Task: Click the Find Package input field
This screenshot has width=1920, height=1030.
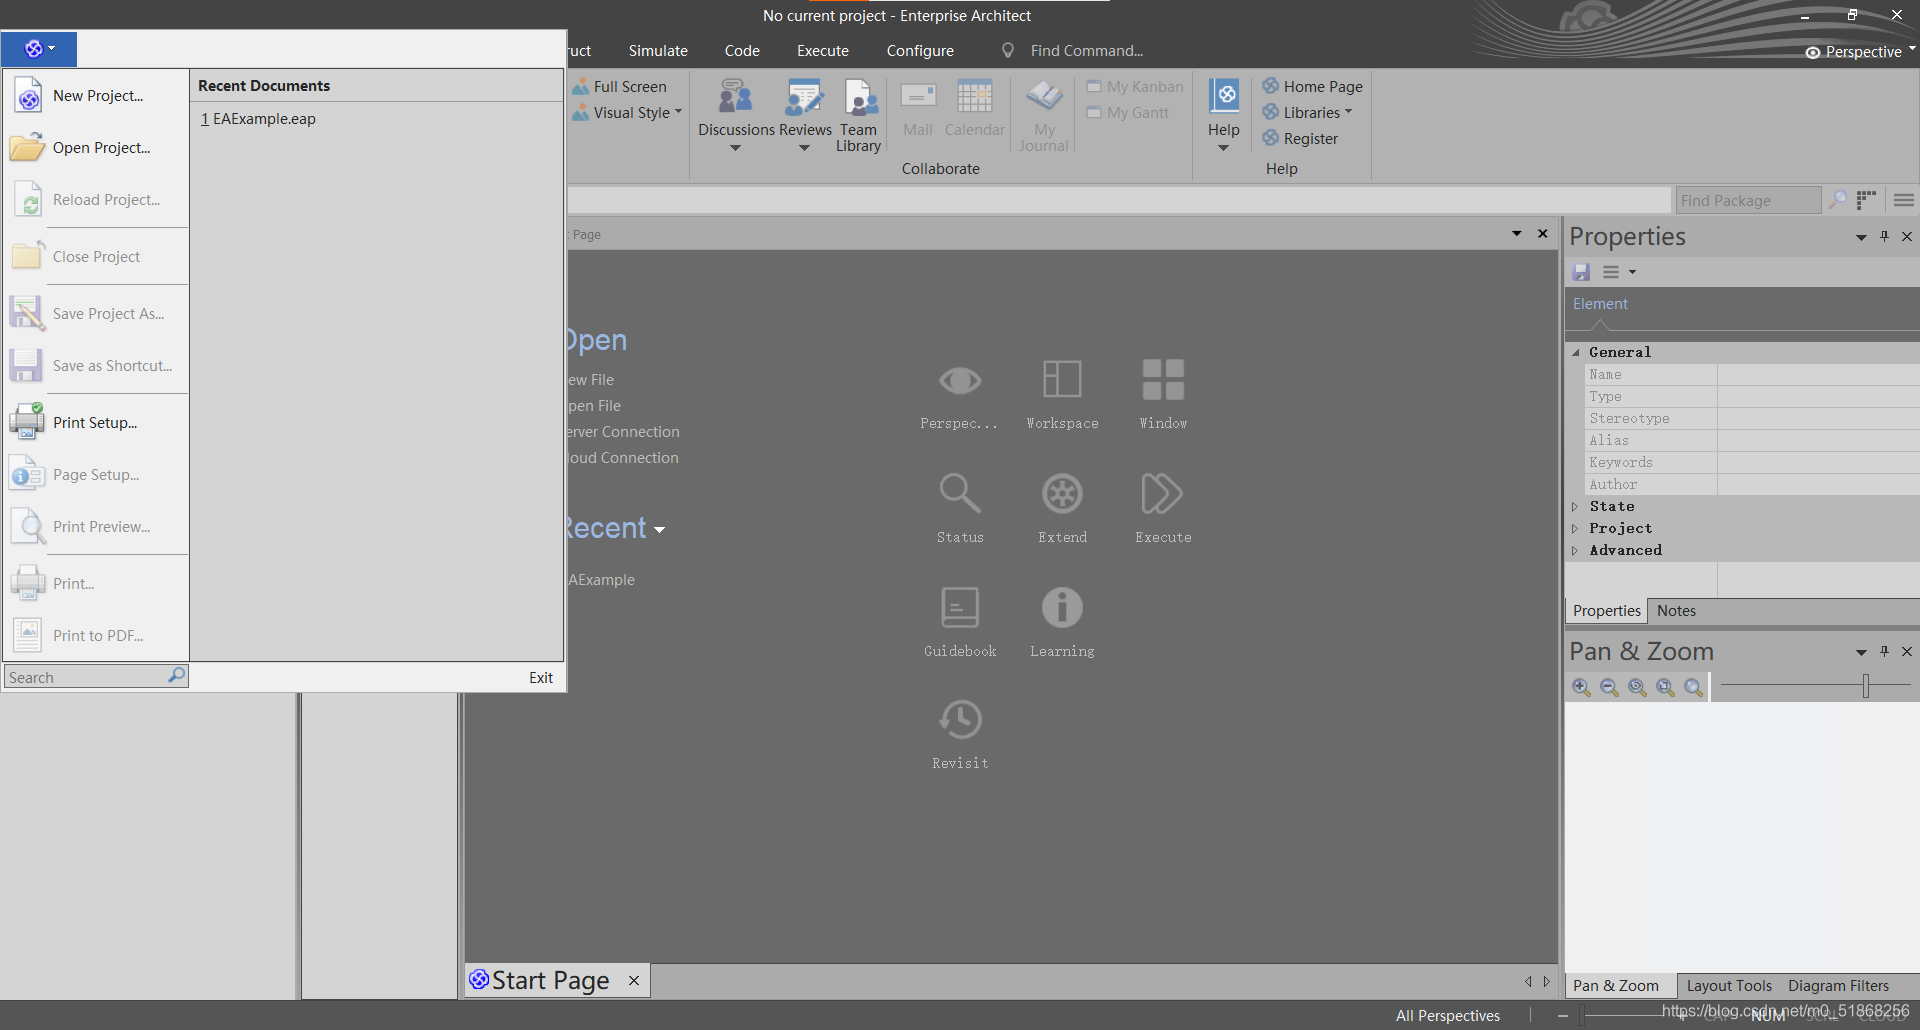Action: point(1748,200)
